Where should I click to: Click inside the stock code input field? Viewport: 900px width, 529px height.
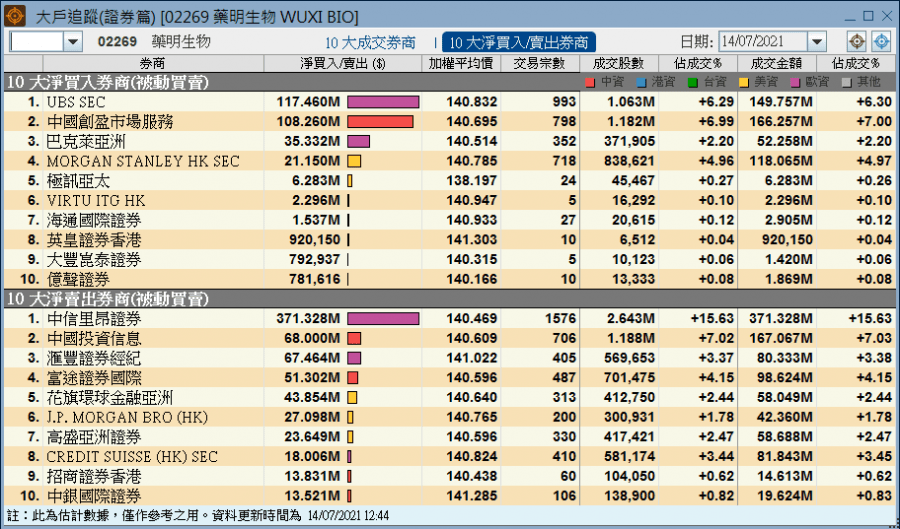coord(36,41)
